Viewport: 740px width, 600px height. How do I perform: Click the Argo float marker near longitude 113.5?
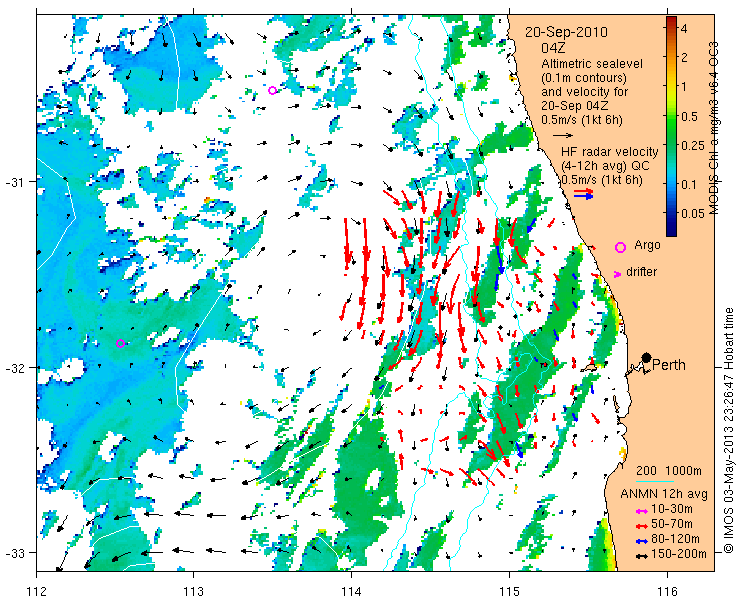pyautogui.click(x=272, y=90)
